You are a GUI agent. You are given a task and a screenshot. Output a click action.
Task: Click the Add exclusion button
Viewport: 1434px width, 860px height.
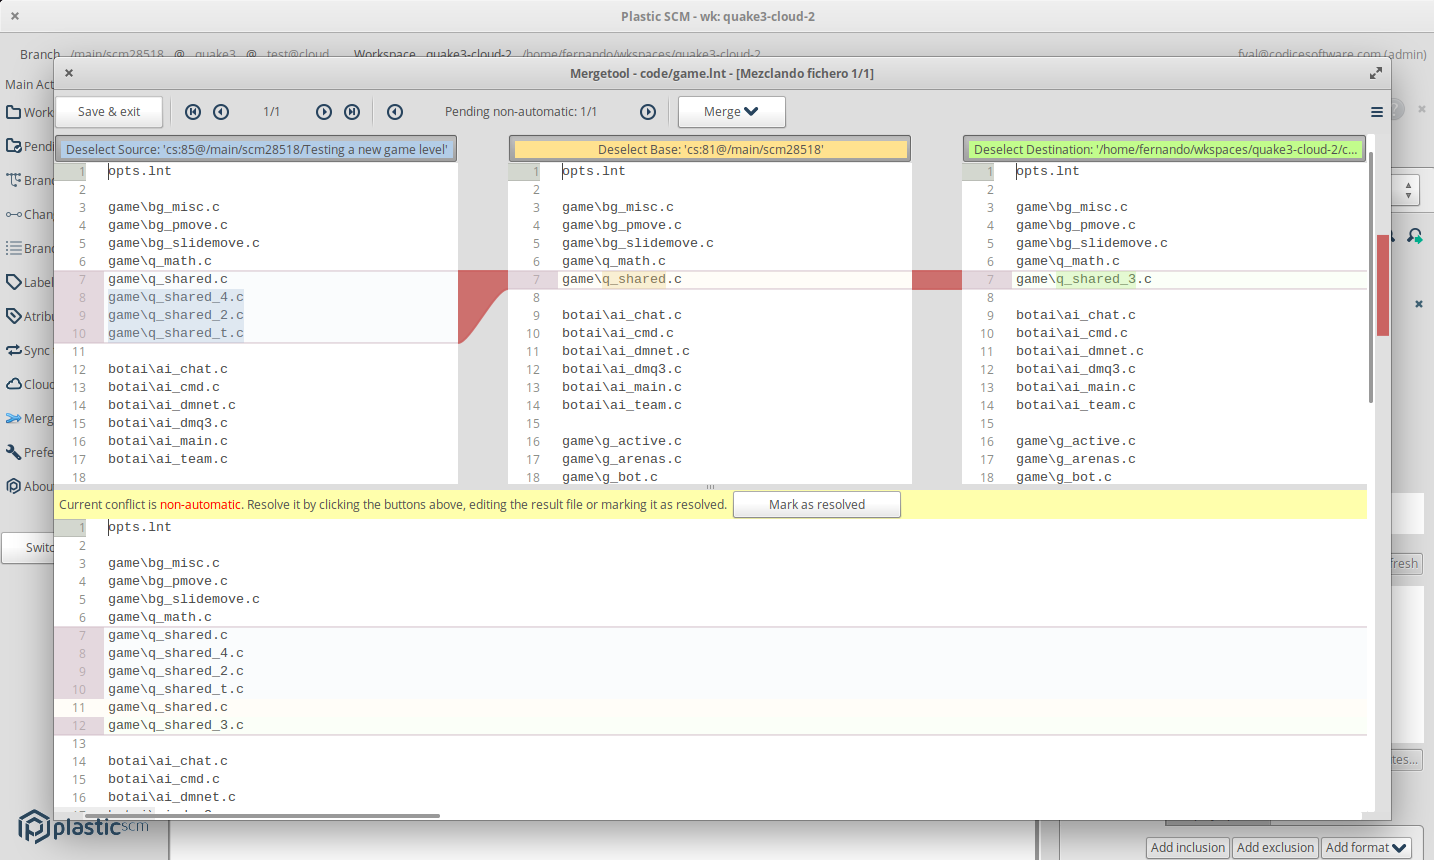point(1275,848)
